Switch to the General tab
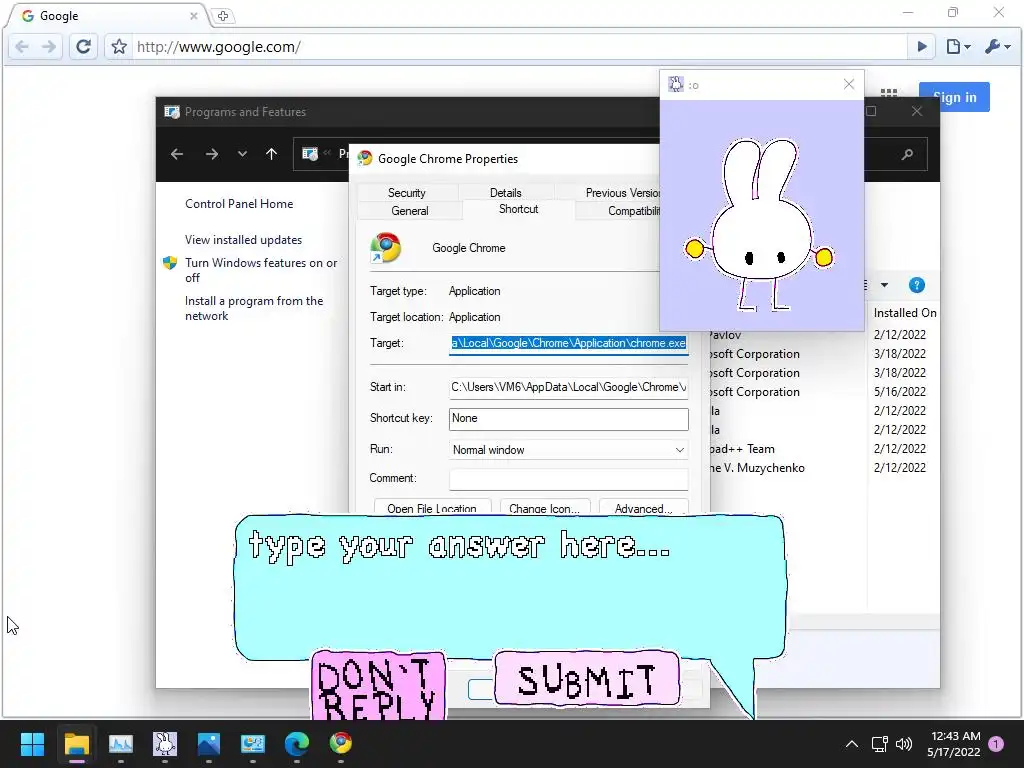Image resolution: width=1024 pixels, height=768 pixels. click(409, 211)
